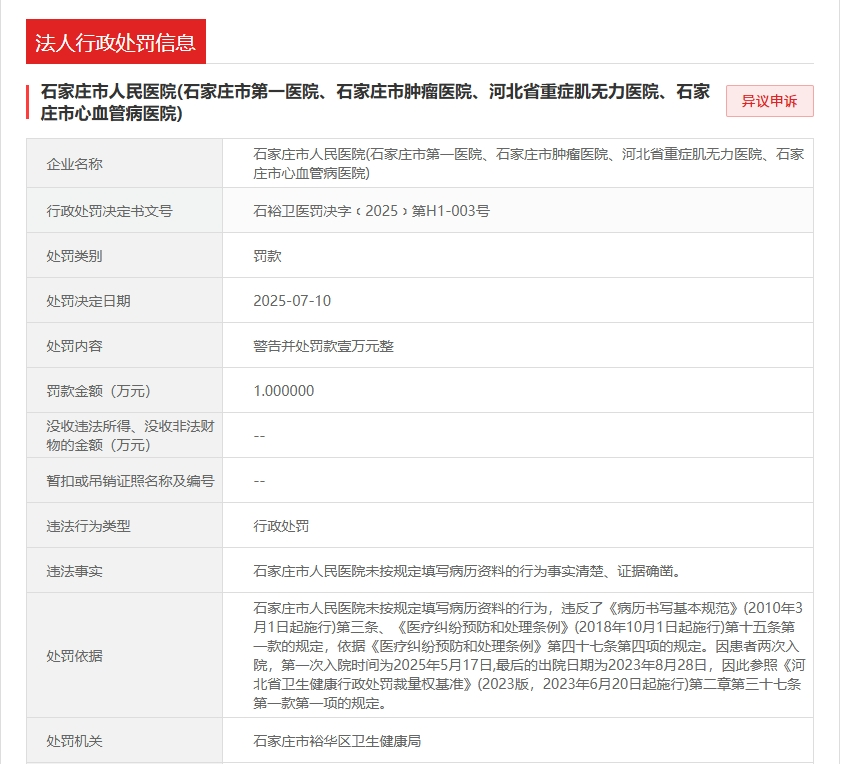
Task: Select the fine amount 1.000000
Action: coord(284,391)
